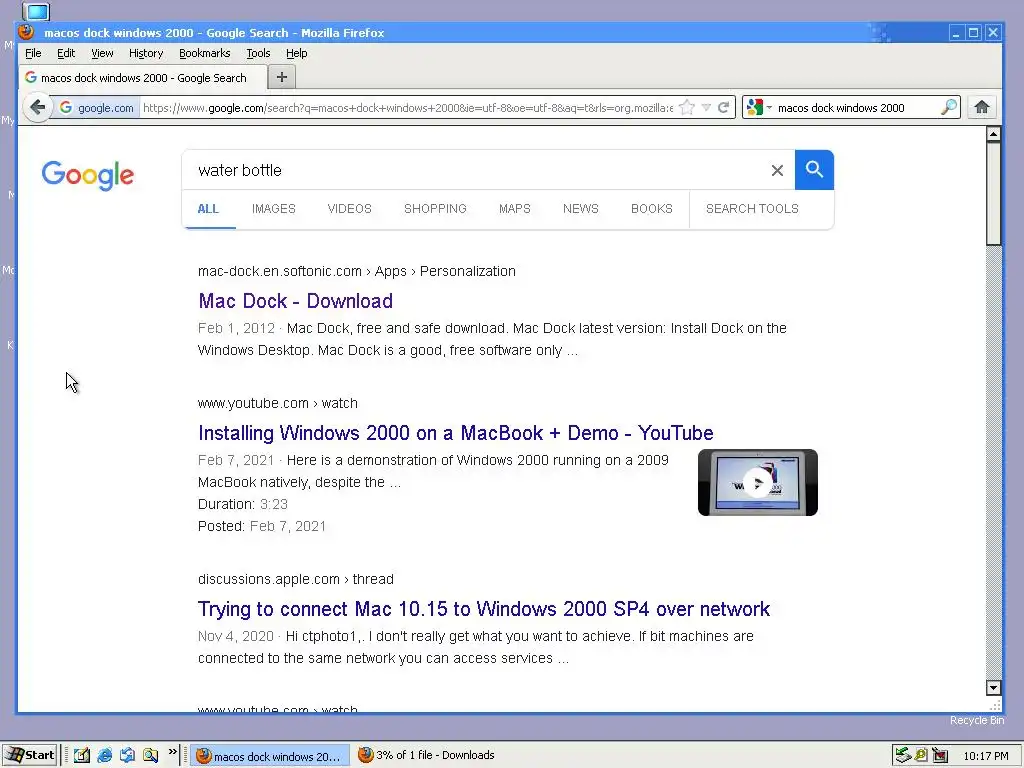The width and height of the screenshot is (1024, 768).
Task: Open the Edit menu
Action: (66, 54)
